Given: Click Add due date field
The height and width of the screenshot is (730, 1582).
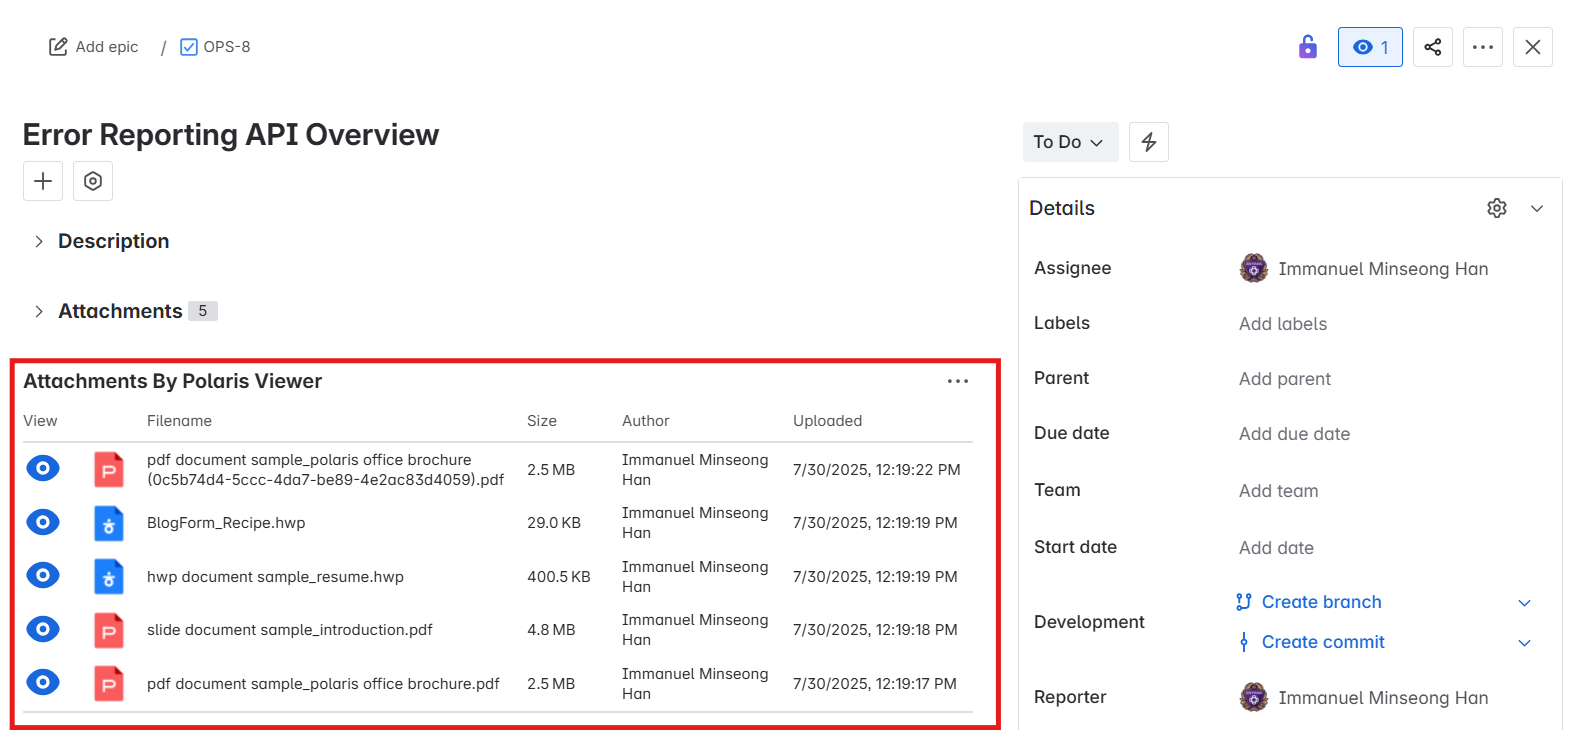Looking at the screenshot, I should pos(1294,434).
